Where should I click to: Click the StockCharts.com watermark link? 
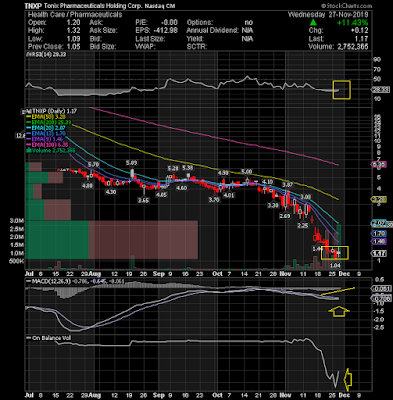click(347, 6)
